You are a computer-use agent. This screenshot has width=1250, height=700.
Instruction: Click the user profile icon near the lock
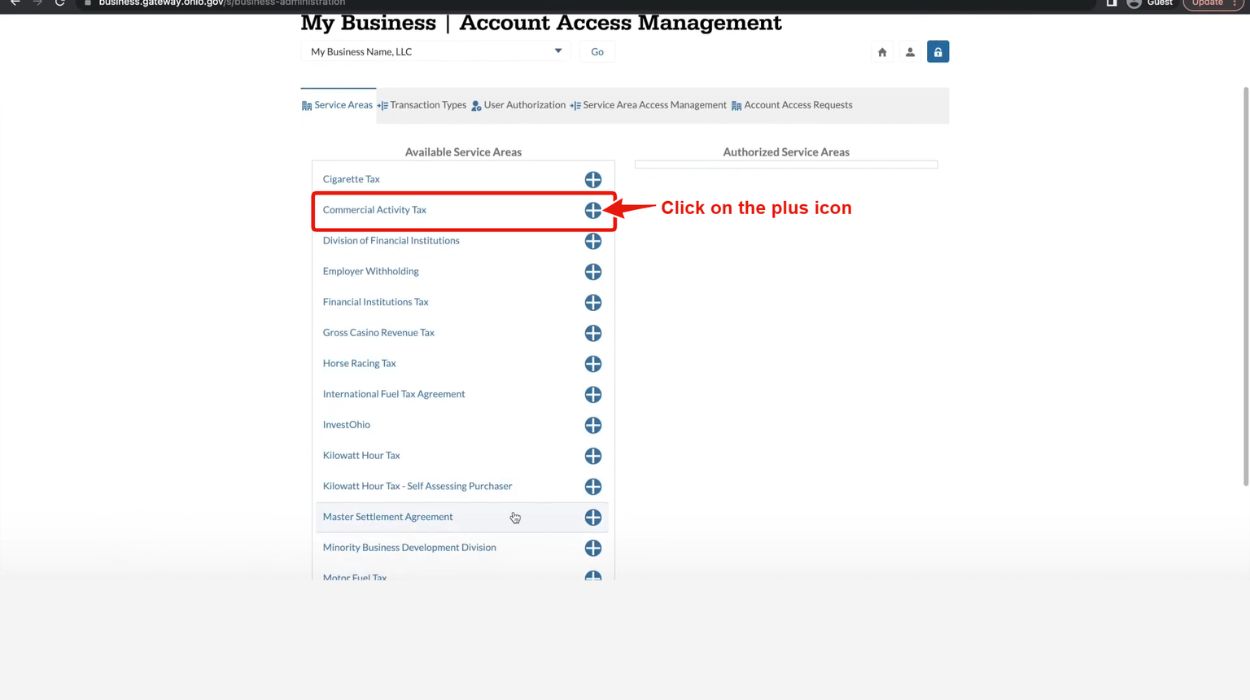909,50
